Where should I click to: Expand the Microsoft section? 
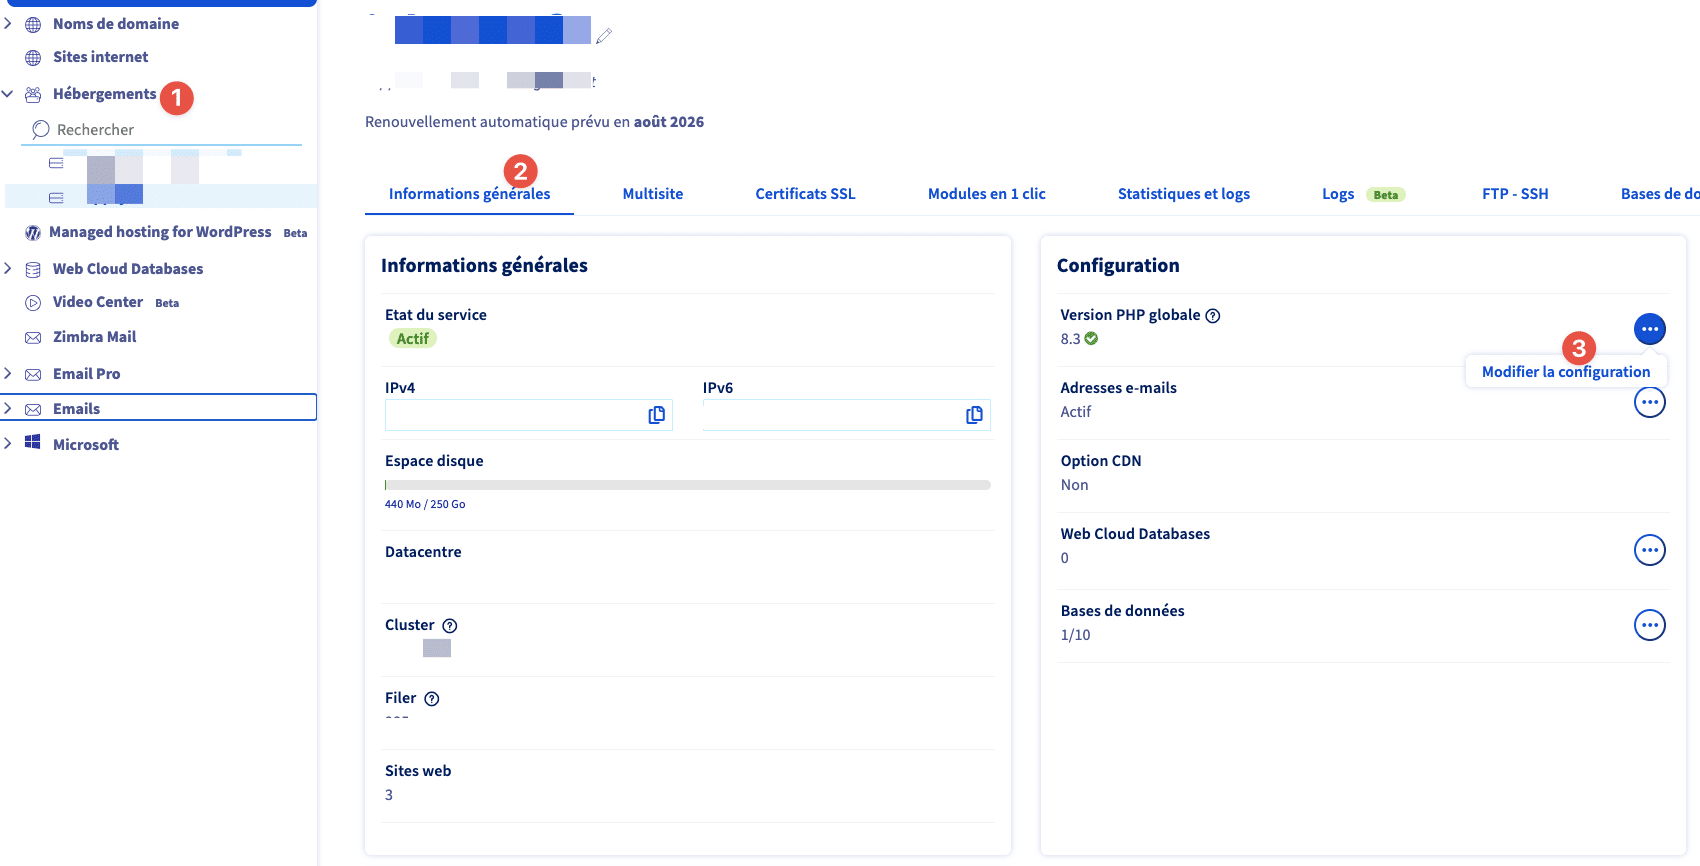pyautogui.click(x=8, y=443)
